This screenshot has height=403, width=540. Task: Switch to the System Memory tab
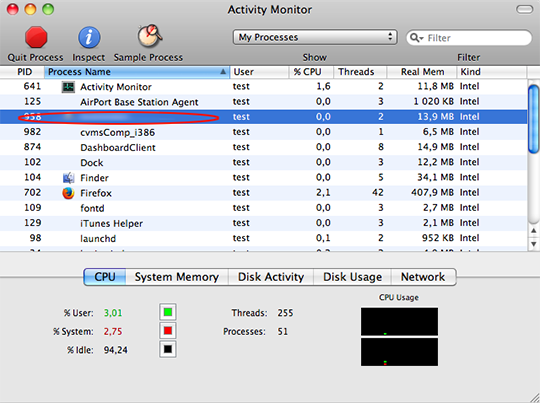click(x=177, y=277)
